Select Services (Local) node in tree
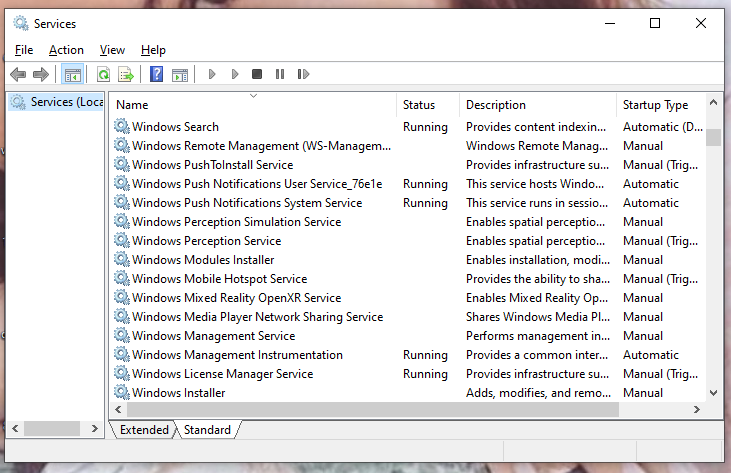Screen dimensions: 731x473 point(56,102)
